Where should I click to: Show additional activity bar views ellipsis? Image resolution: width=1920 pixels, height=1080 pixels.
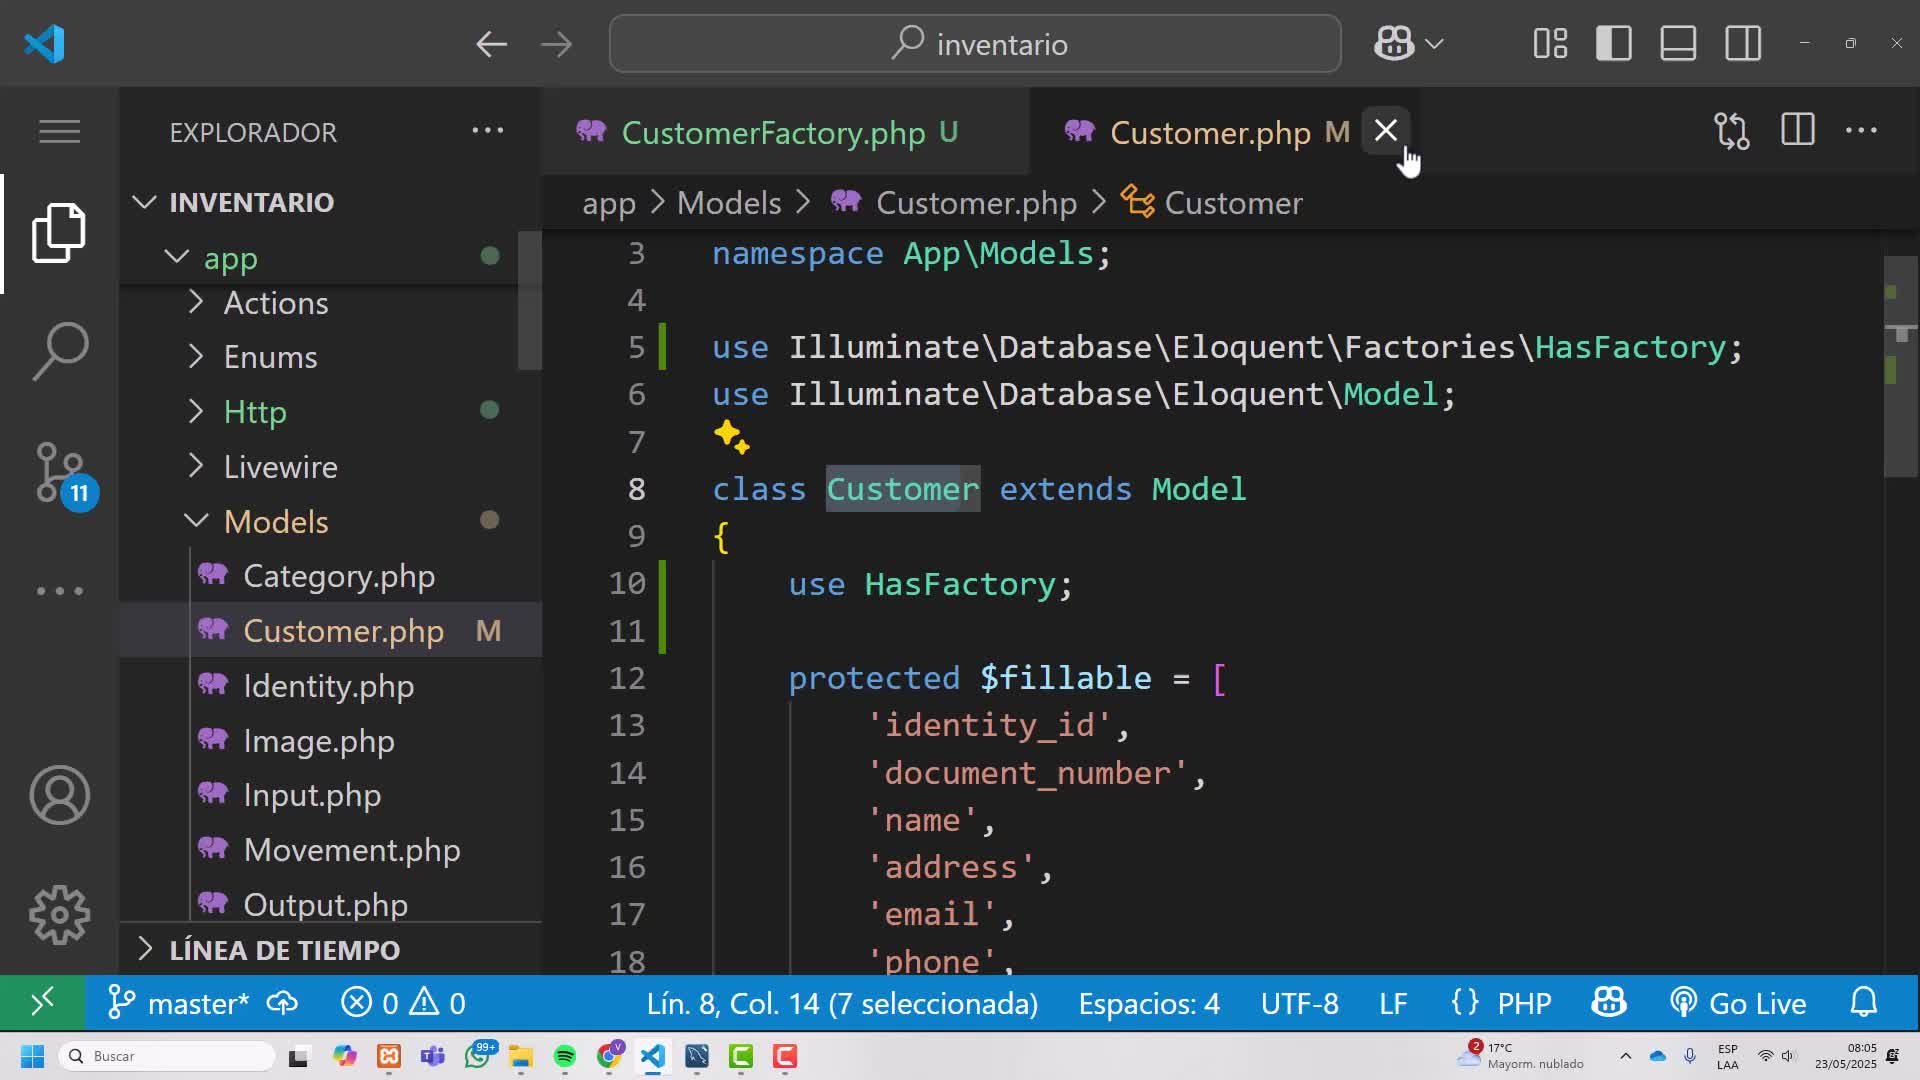click(x=59, y=591)
